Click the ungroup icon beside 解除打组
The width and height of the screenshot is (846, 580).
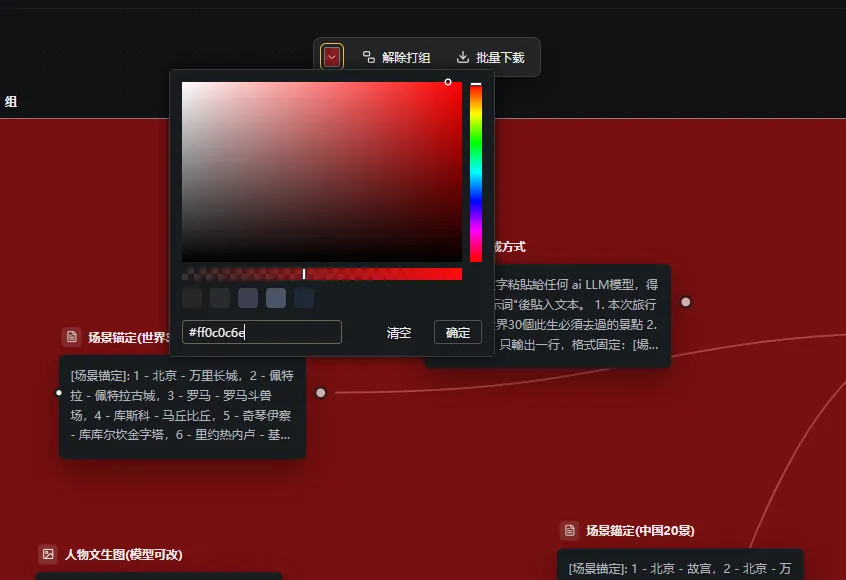pyautogui.click(x=369, y=57)
